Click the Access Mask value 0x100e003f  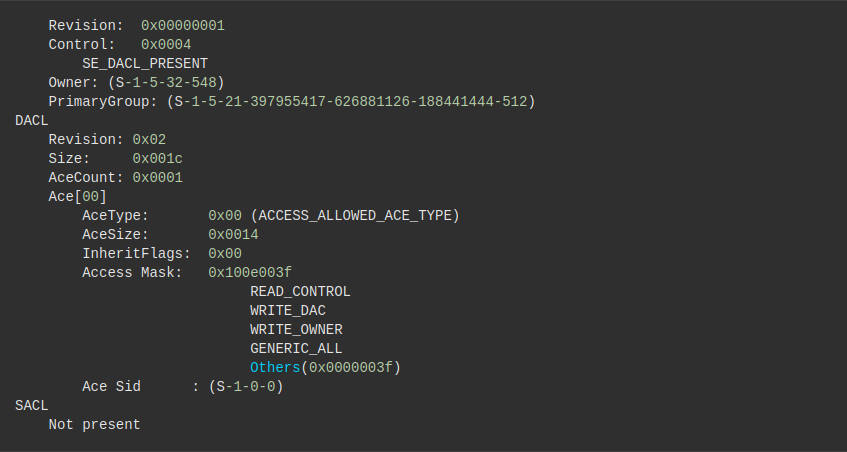[x=250, y=272]
